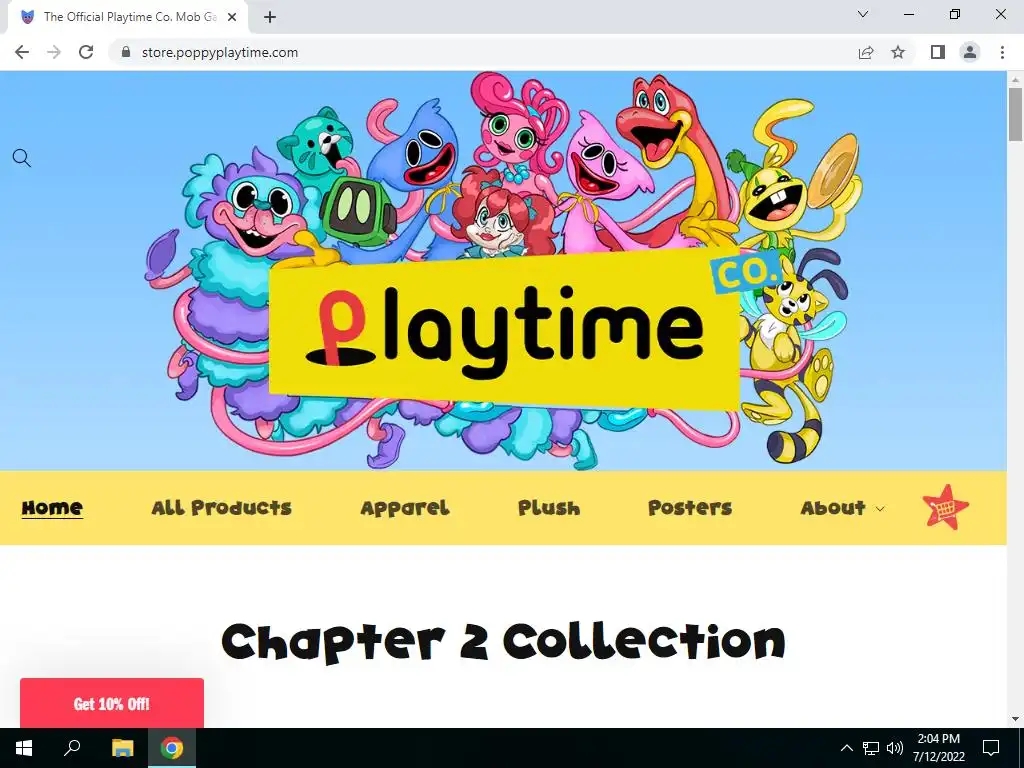This screenshot has width=1024, height=768.
Task: Close the Playtime Co. browser tab
Action: tap(232, 17)
